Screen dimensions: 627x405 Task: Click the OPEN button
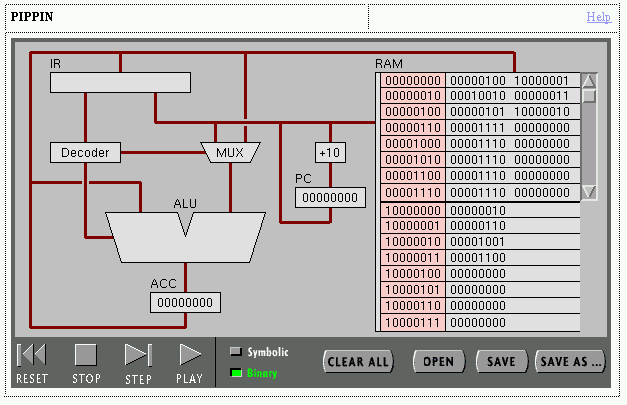(x=438, y=362)
